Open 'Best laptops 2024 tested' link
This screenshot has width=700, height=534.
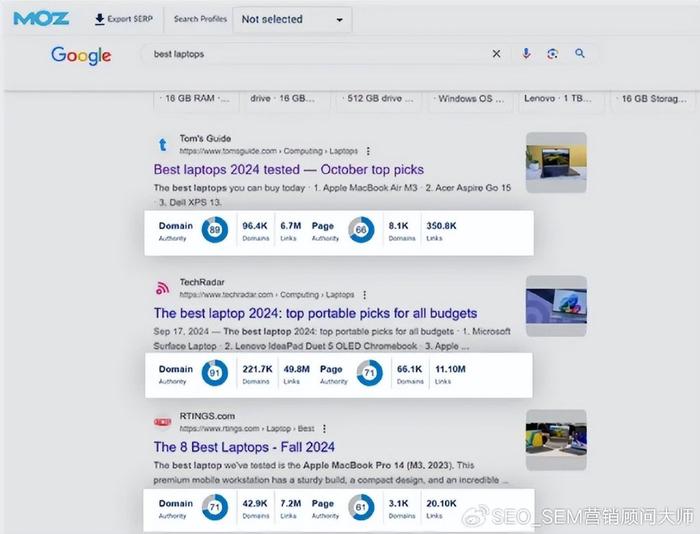[289, 170]
